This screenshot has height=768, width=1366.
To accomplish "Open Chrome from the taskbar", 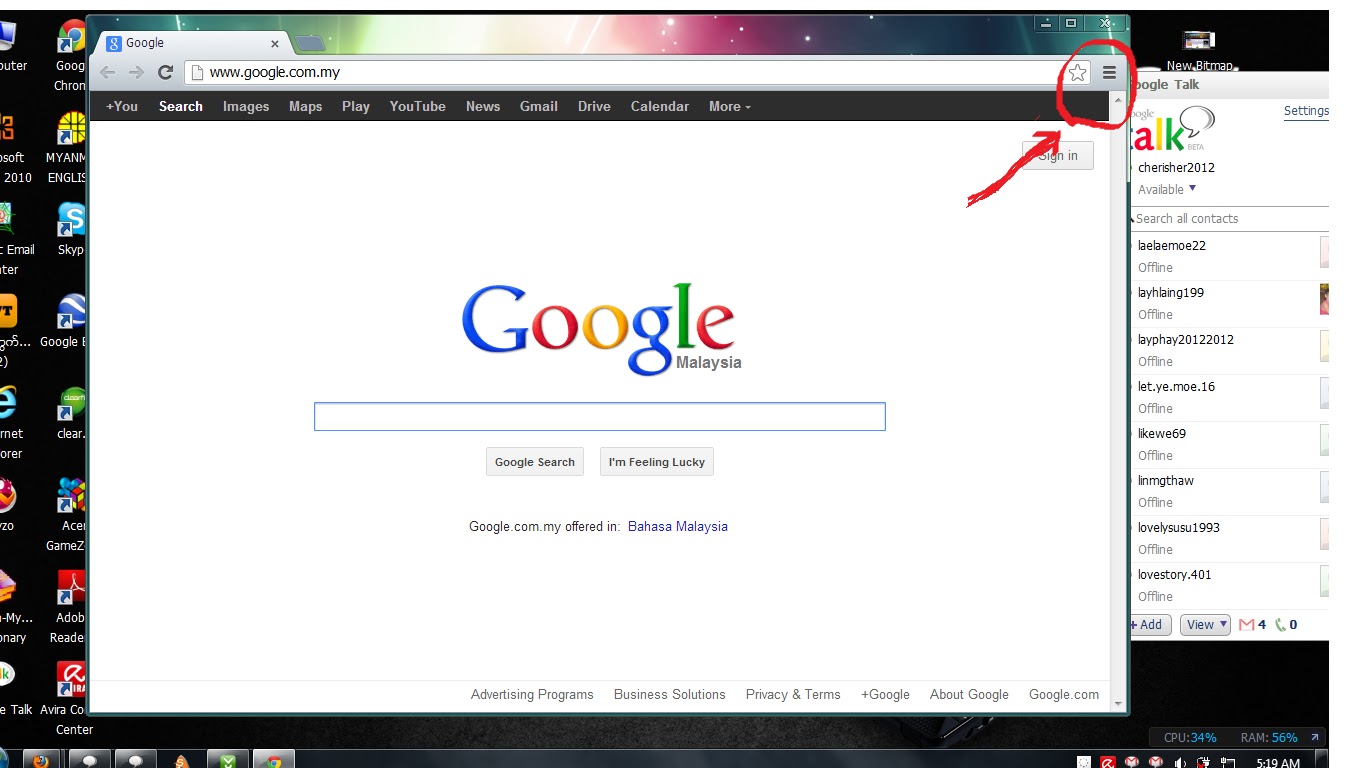I will pyautogui.click(x=276, y=758).
